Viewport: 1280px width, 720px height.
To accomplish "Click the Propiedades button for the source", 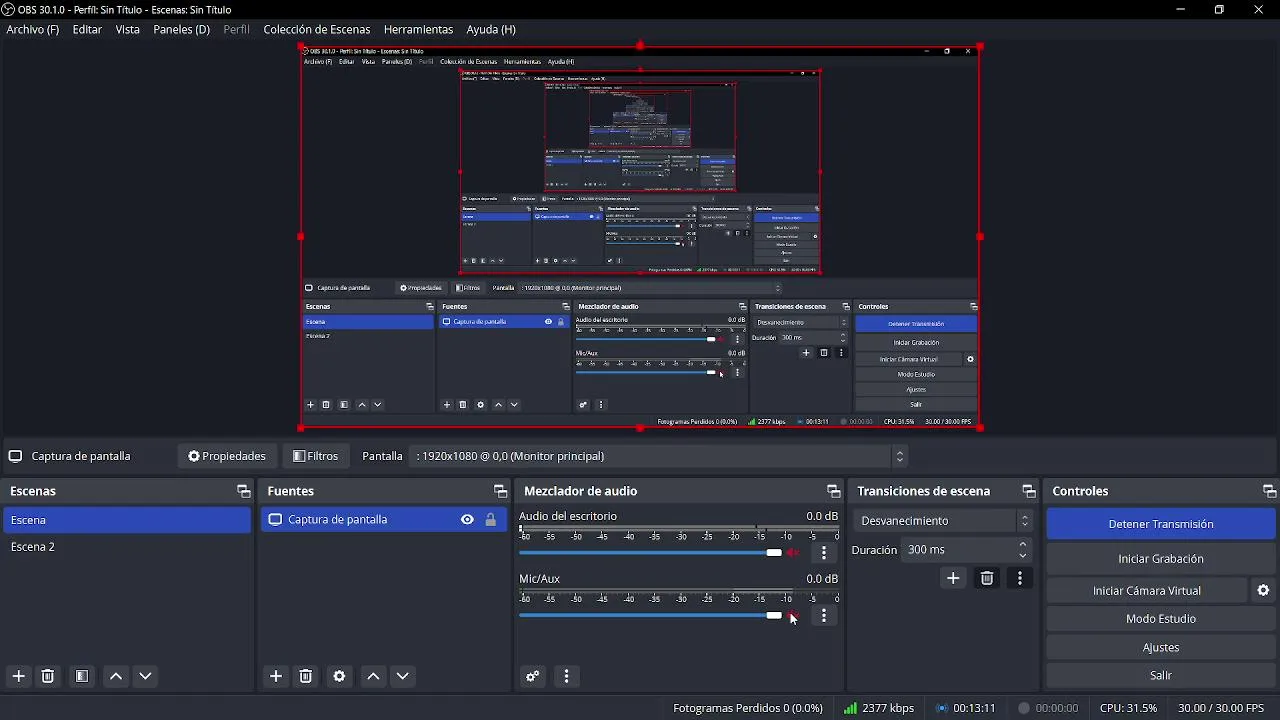I will click(x=227, y=456).
